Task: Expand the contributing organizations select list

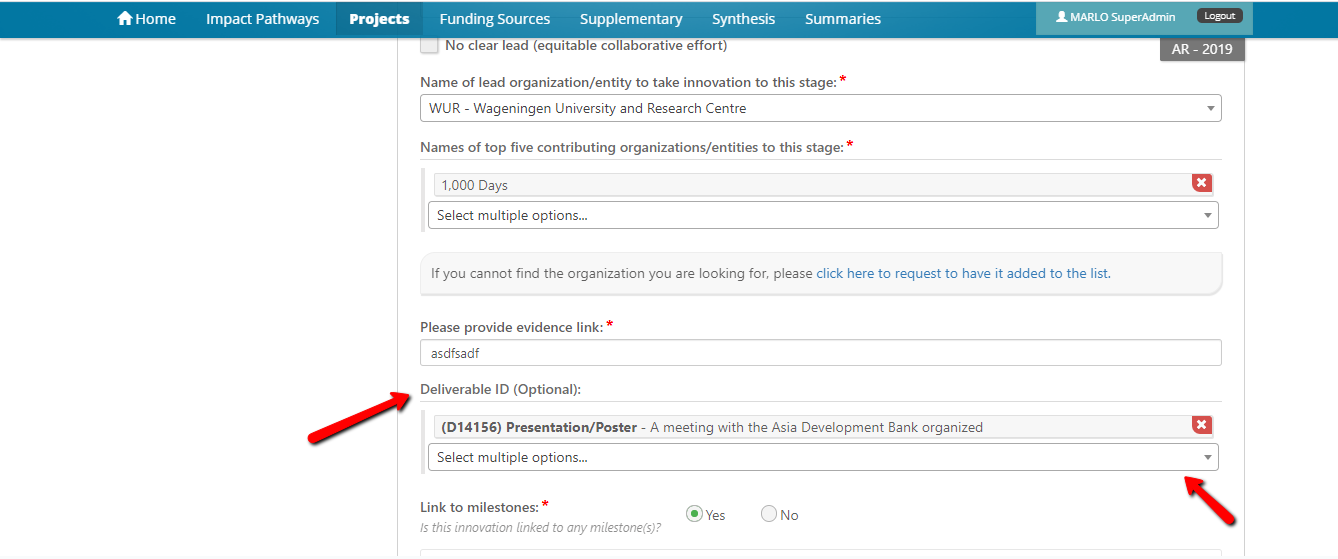Action: tap(823, 215)
